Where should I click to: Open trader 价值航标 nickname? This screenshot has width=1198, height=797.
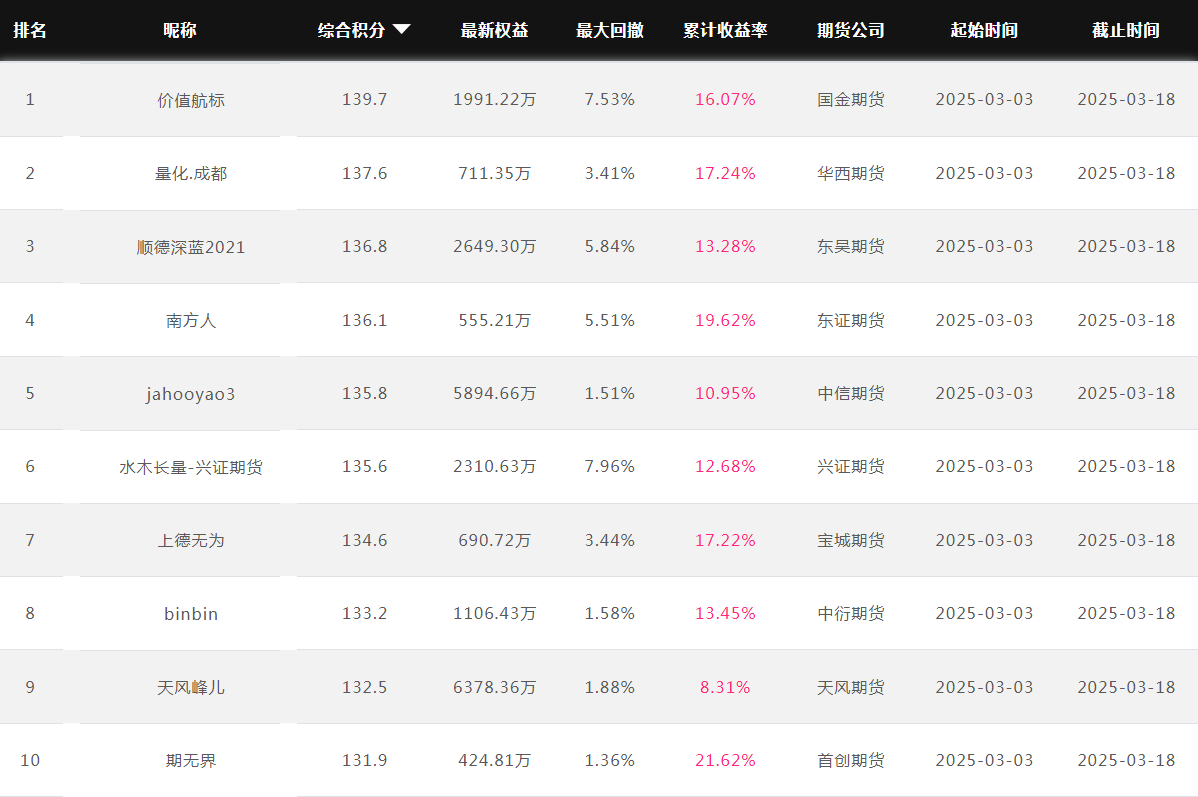pos(191,100)
